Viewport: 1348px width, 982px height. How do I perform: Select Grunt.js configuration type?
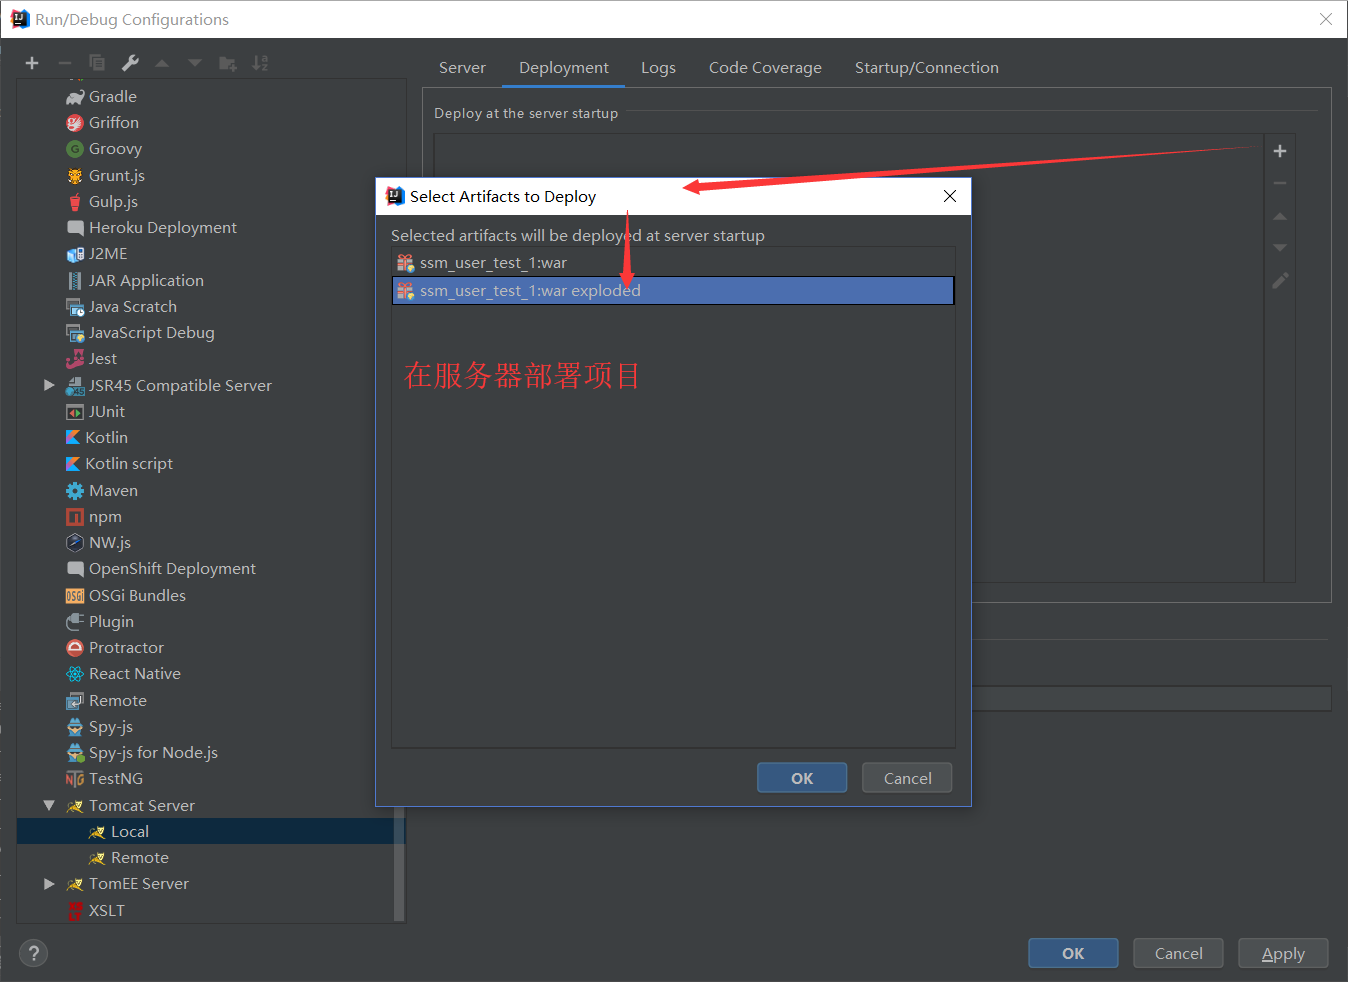click(x=105, y=175)
